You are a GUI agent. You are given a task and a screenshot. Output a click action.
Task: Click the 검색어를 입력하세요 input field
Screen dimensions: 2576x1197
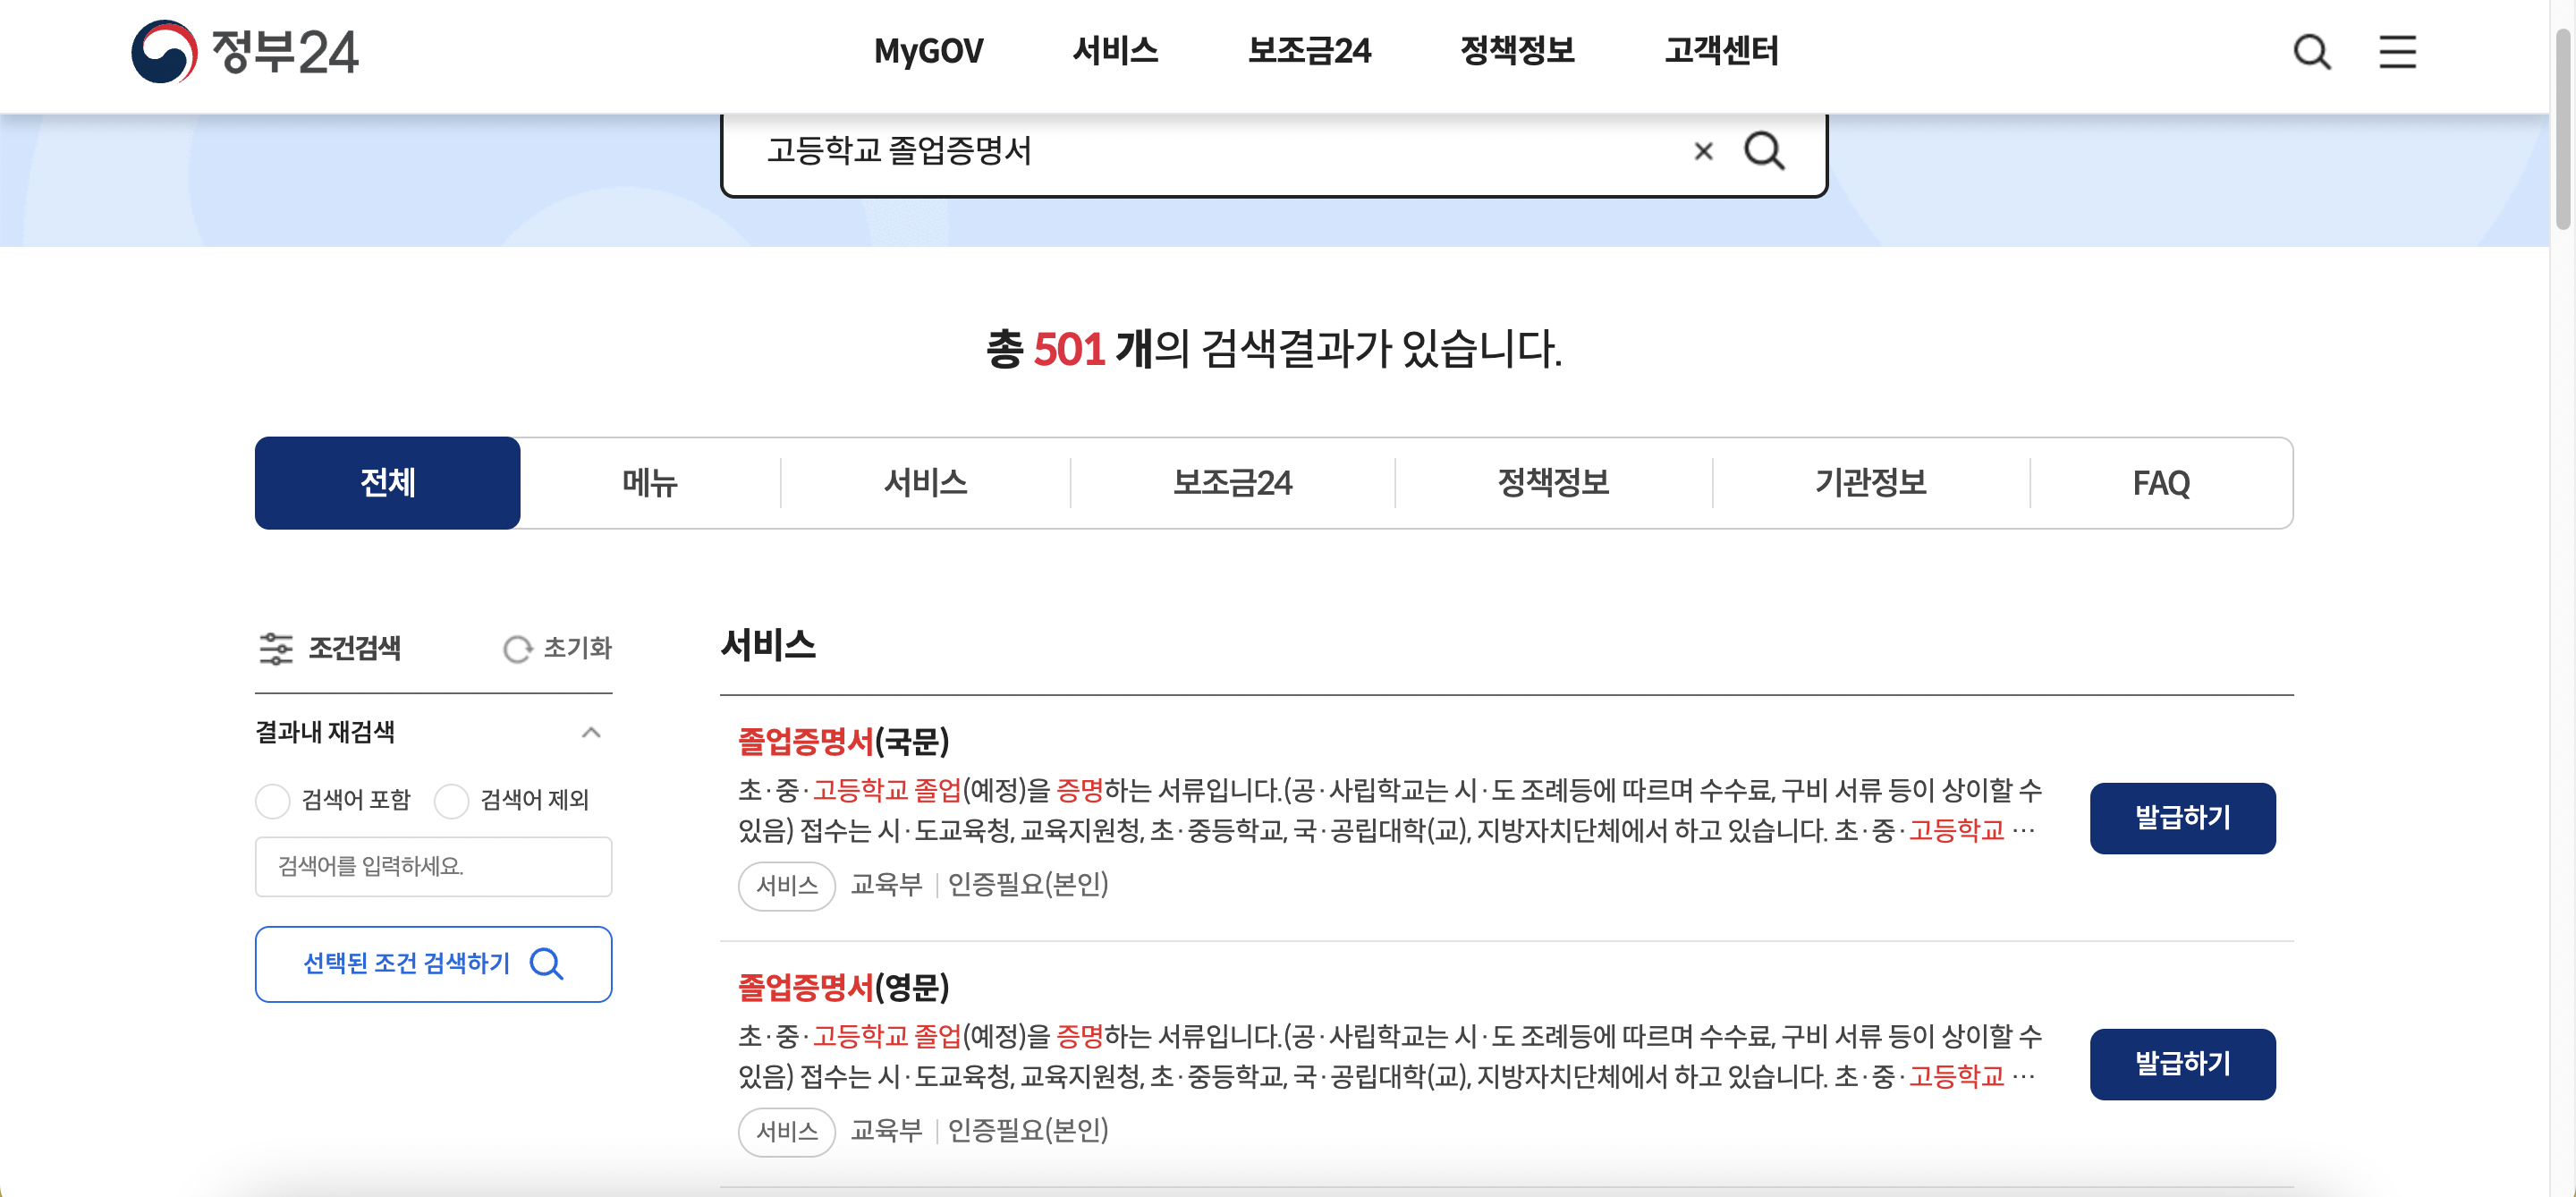pos(433,866)
